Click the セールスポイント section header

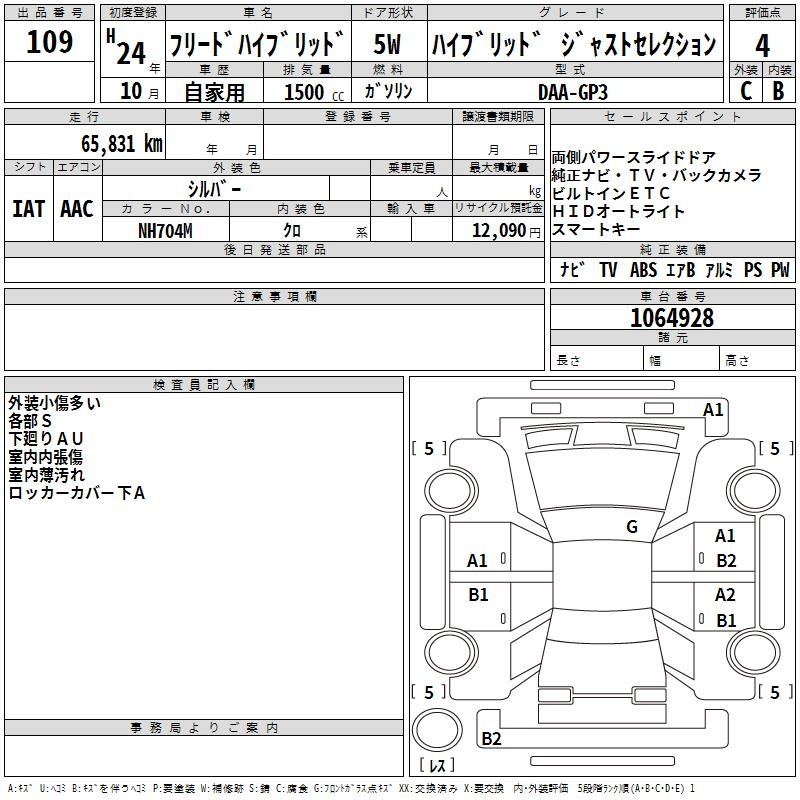[x=672, y=117]
